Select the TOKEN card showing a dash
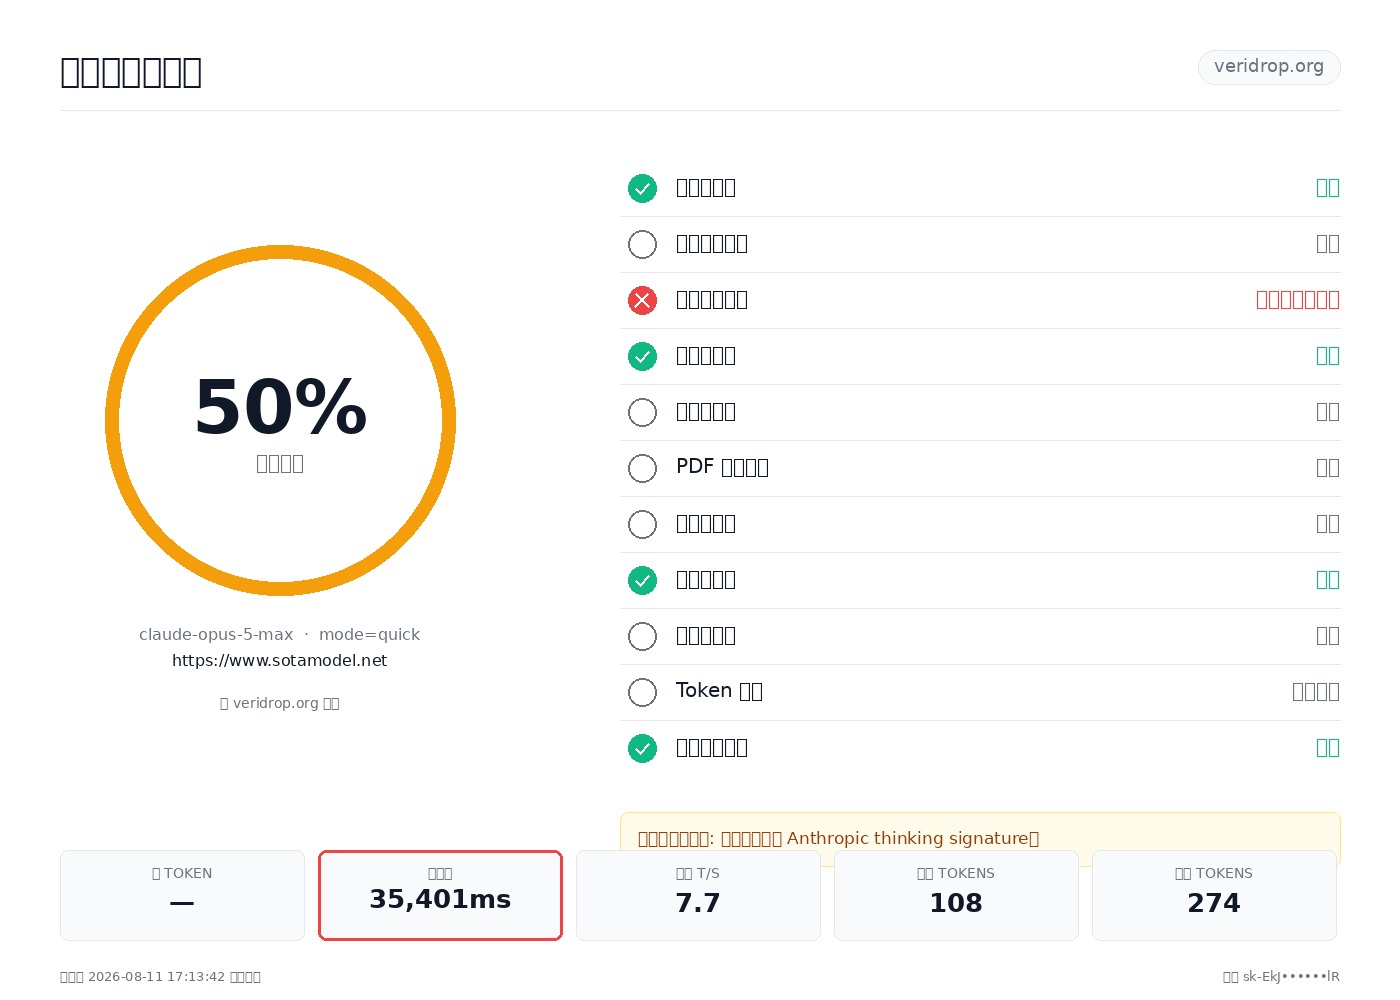This screenshot has width=1400, height=1000. pos(182,895)
